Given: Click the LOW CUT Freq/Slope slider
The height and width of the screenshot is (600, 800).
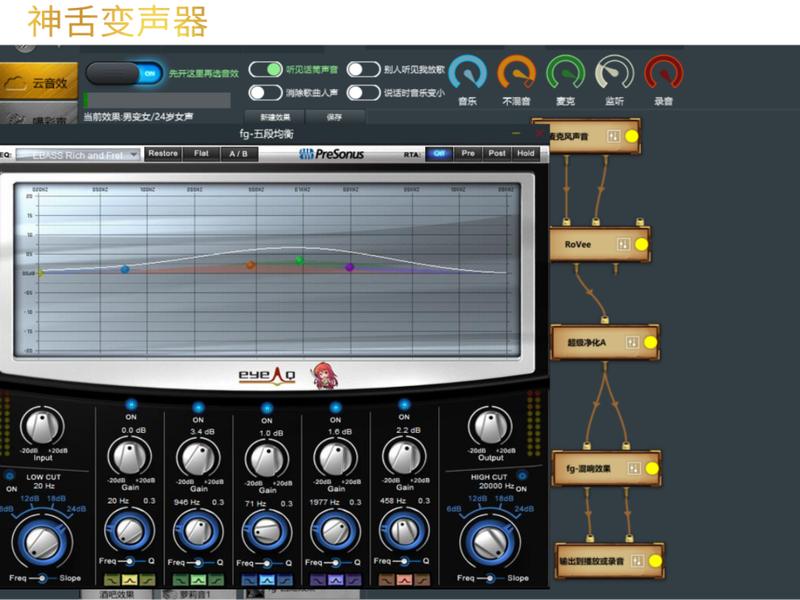Looking at the screenshot, I should coord(42,578).
